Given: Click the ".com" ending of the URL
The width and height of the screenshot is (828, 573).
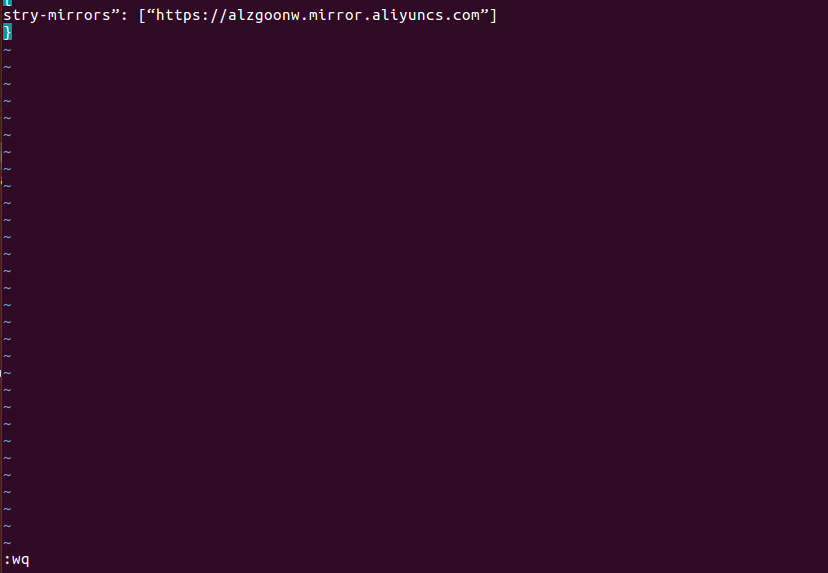Looking at the screenshot, I should pos(462,16).
